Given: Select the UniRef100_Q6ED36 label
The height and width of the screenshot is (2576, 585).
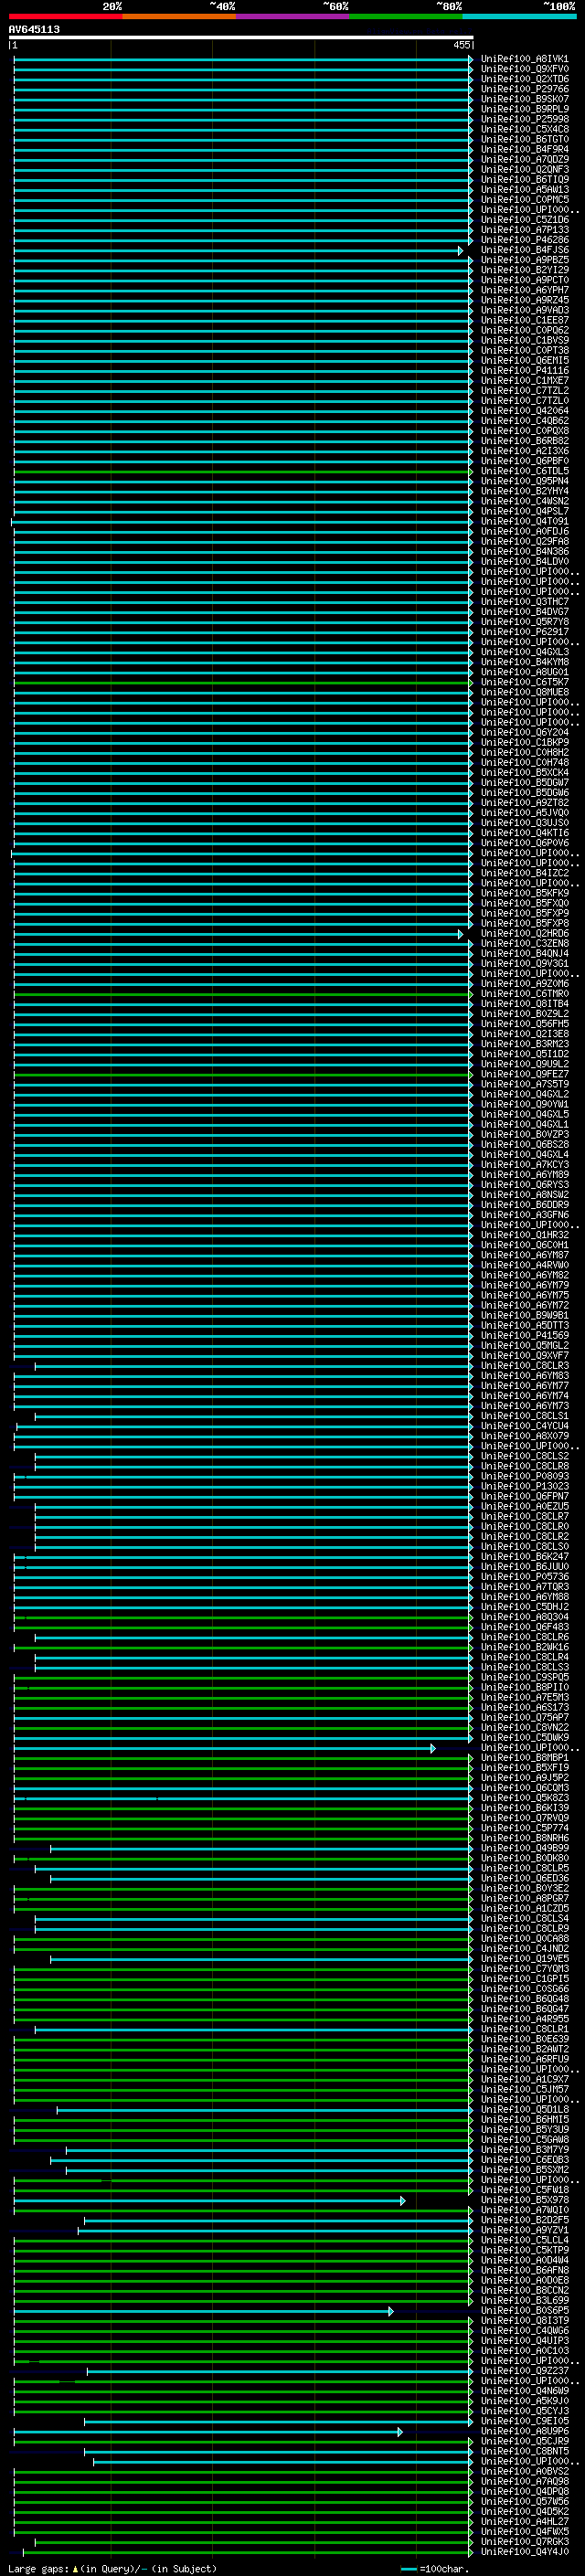Looking at the screenshot, I should click(x=524, y=1878).
